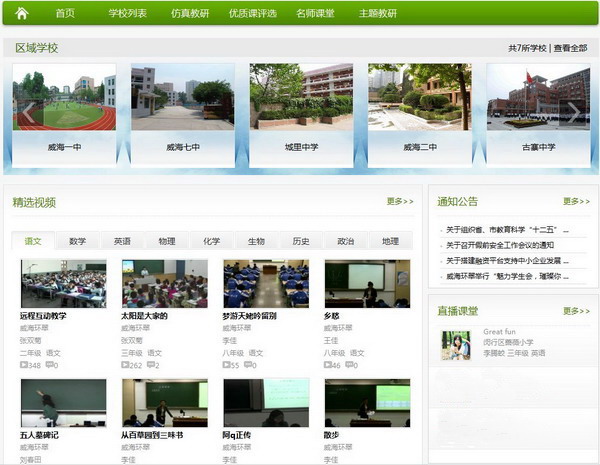Switch to the 地理 subject tab

(390, 241)
